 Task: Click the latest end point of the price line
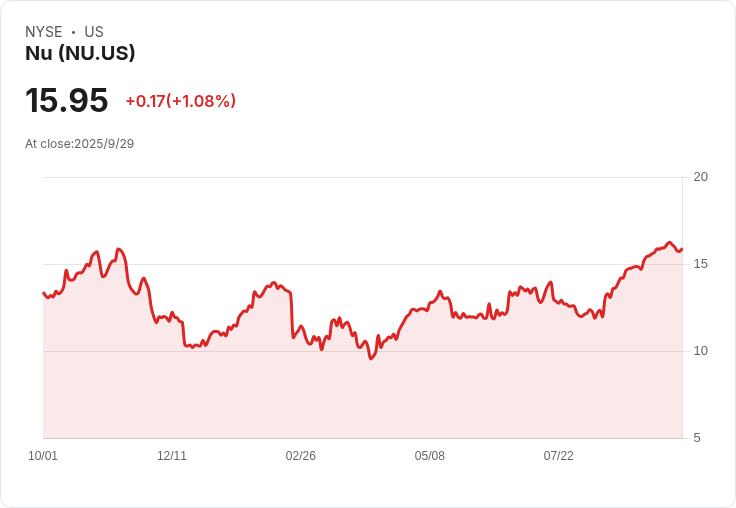(x=681, y=250)
